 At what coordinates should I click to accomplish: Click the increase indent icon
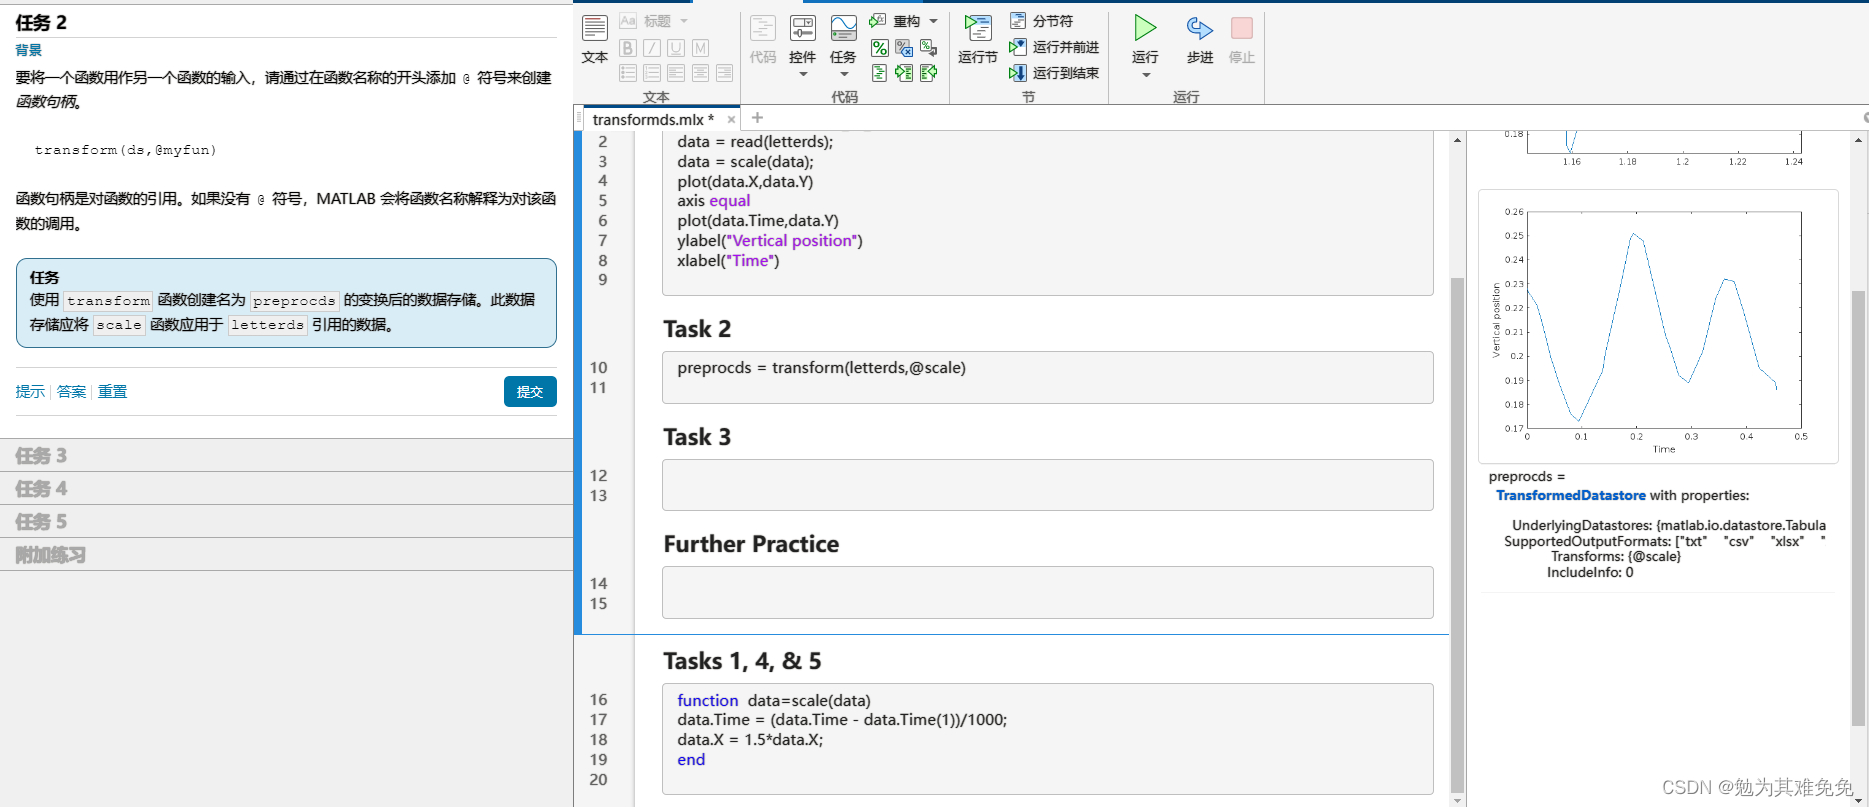(x=904, y=73)
